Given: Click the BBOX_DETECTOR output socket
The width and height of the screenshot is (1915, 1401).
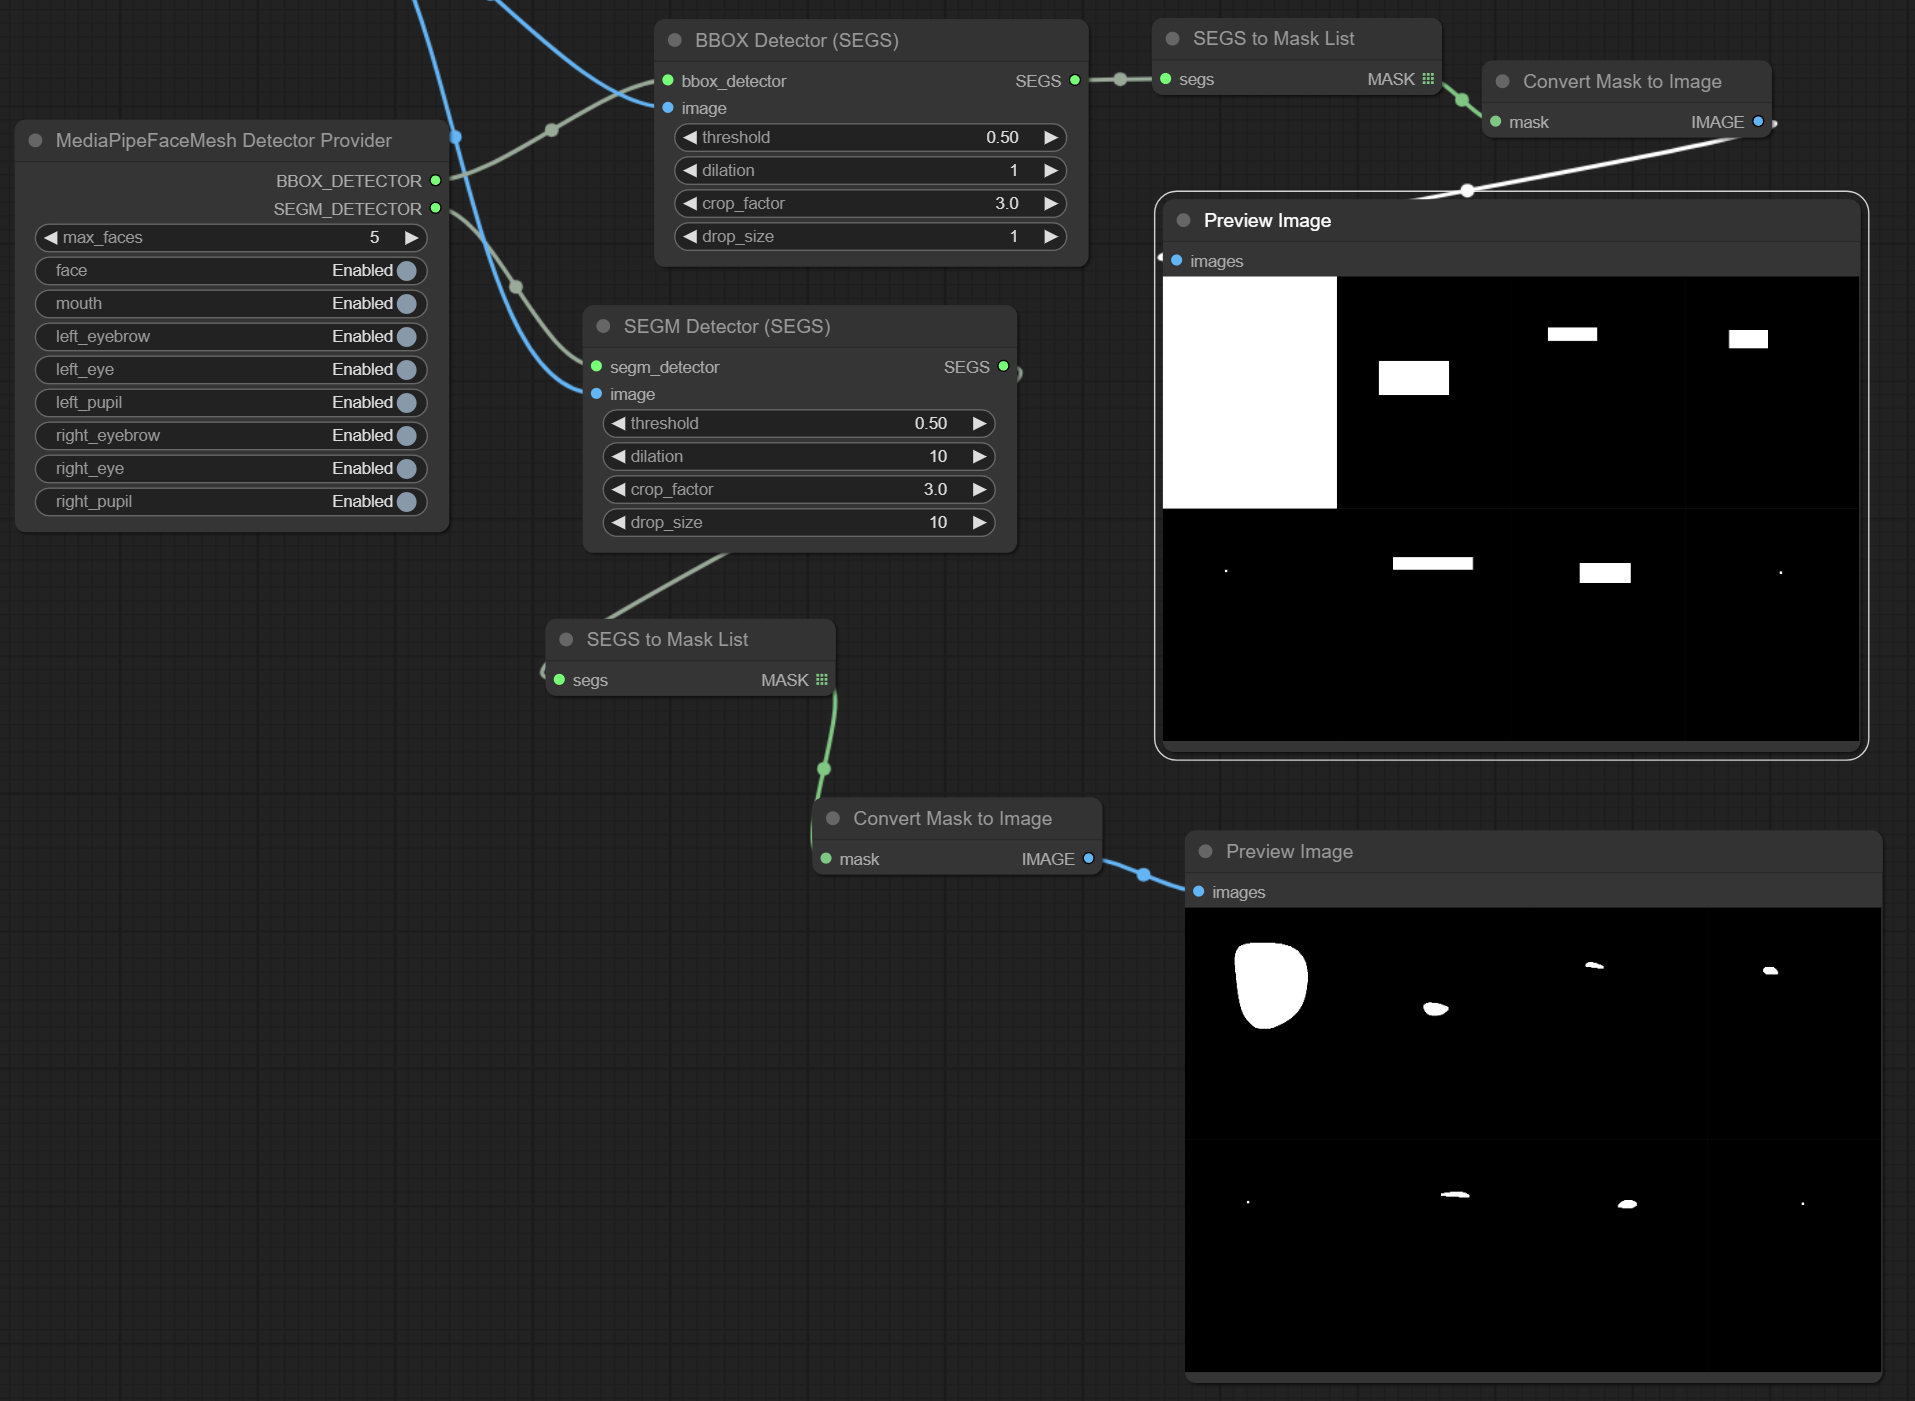Looking at the screenshot, I should point(435,181).
